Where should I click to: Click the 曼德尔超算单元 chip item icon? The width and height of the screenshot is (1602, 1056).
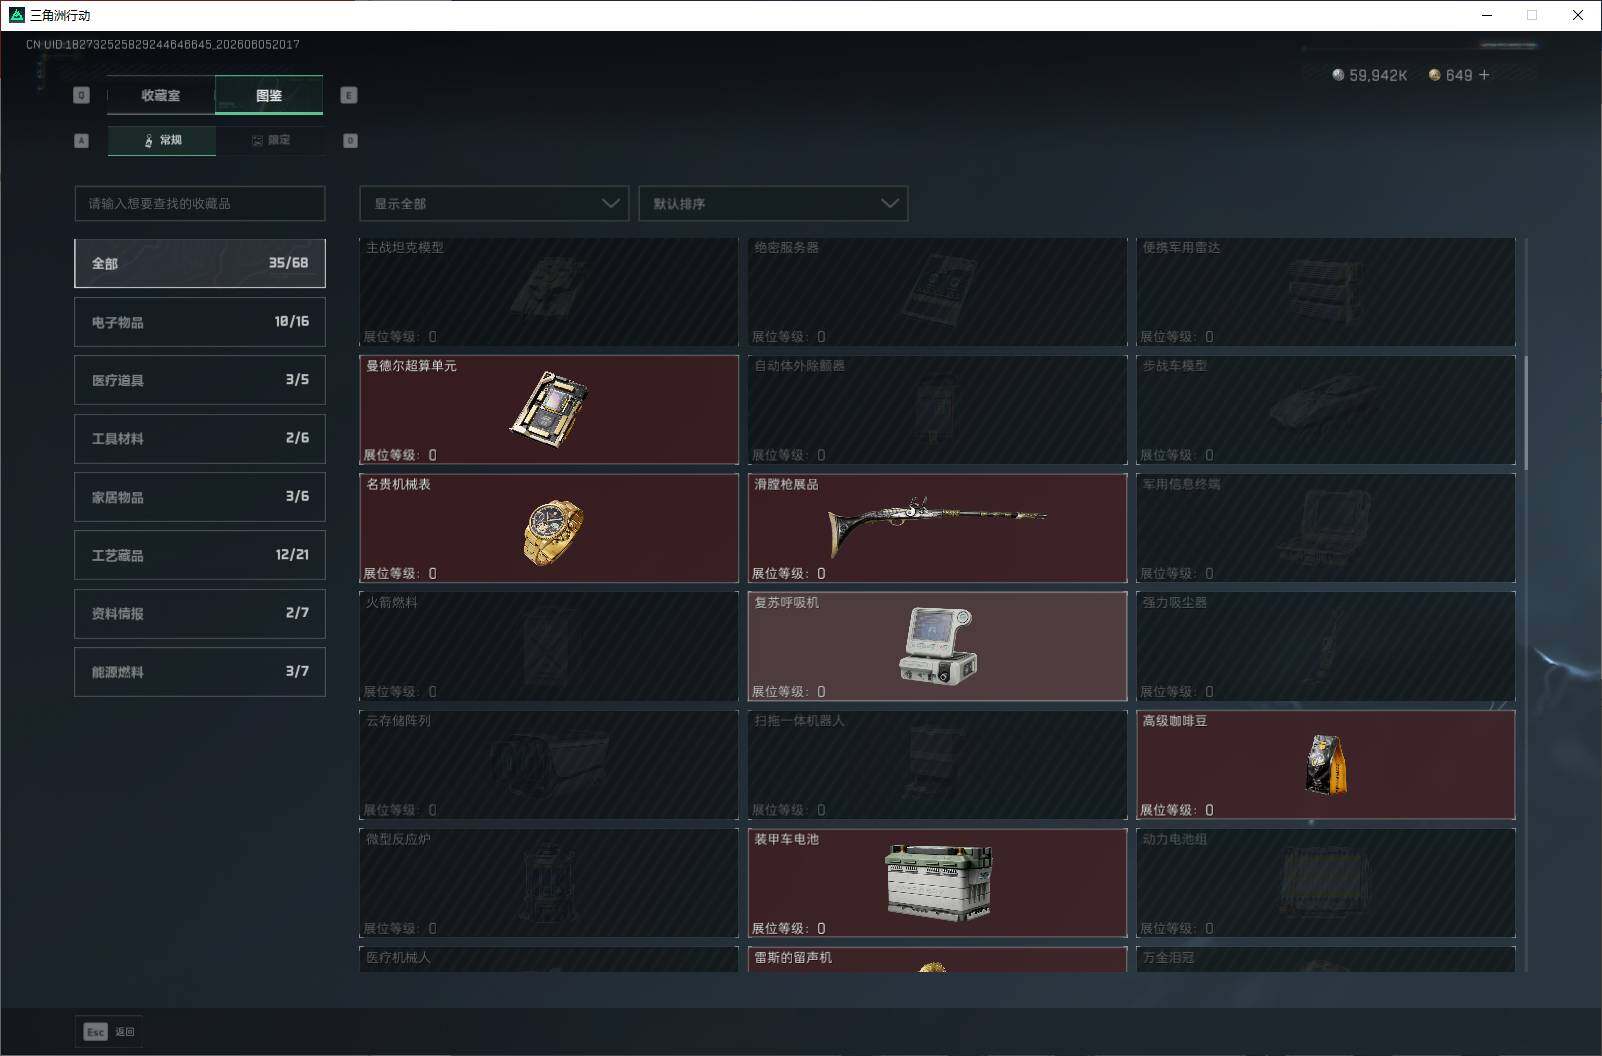(548, 409)
